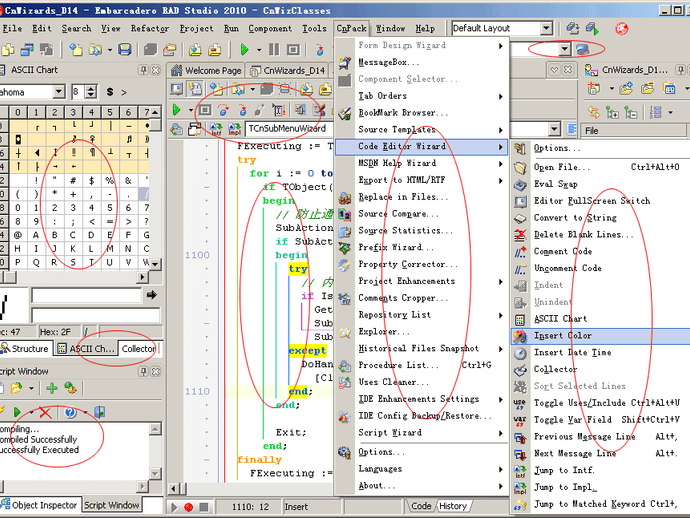Click Save floppy disk toolbar icon
690x518 pixels.
pos(125,50)
